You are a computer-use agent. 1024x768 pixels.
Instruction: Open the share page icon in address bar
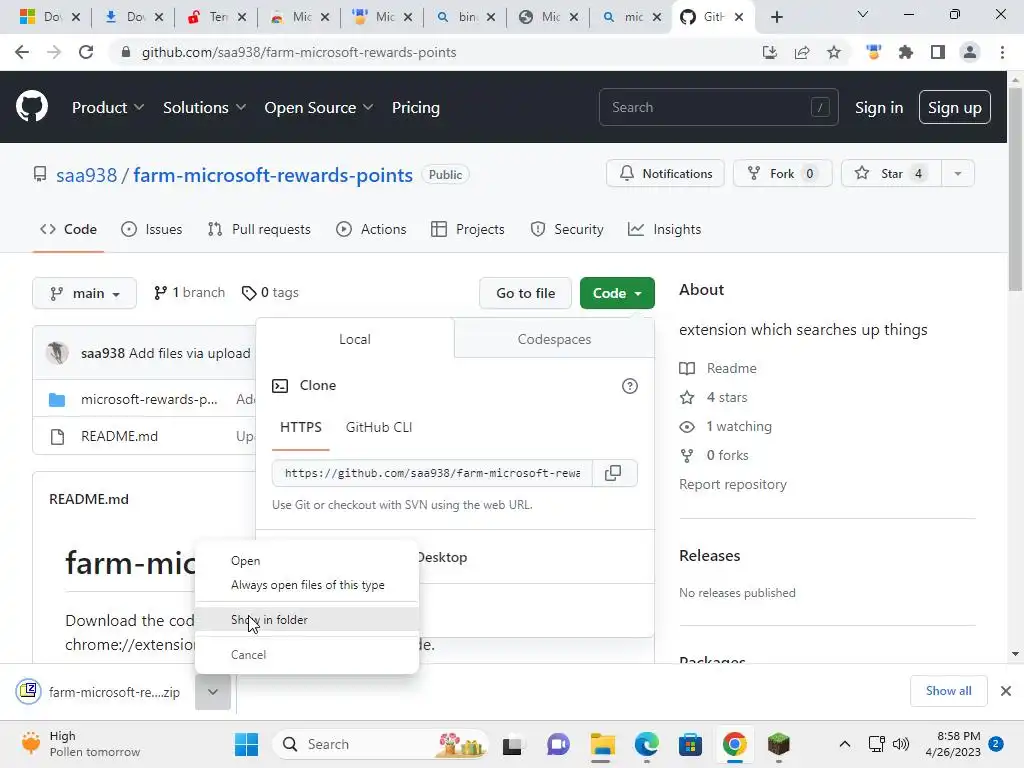802,52
